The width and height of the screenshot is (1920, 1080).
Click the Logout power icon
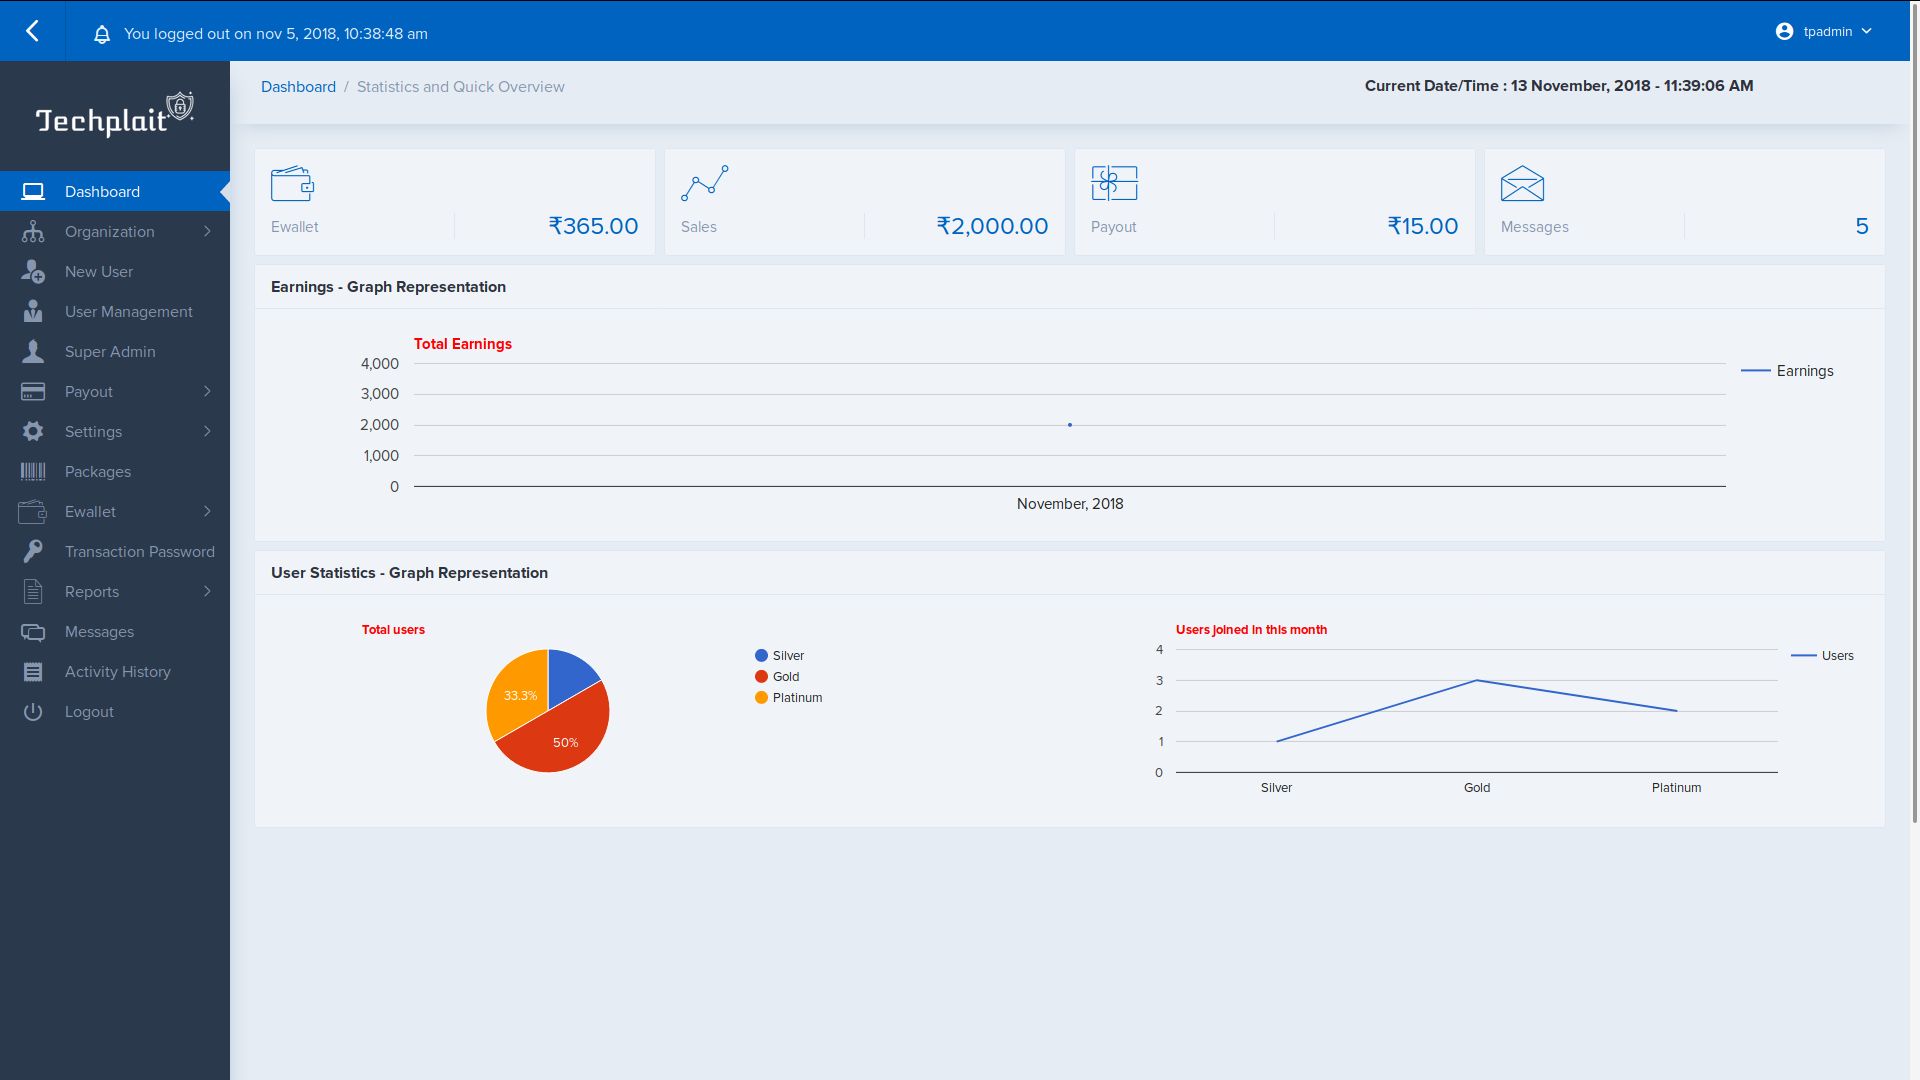pyautogui.click(x=33, y=711)
